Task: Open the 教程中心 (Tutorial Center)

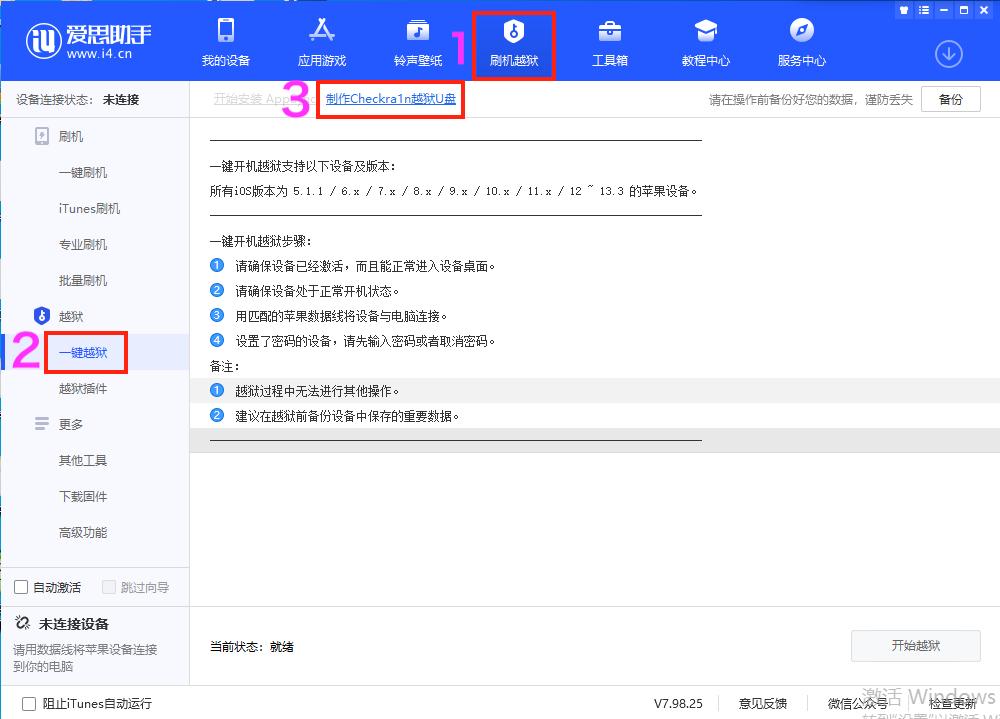Action: 705,42
